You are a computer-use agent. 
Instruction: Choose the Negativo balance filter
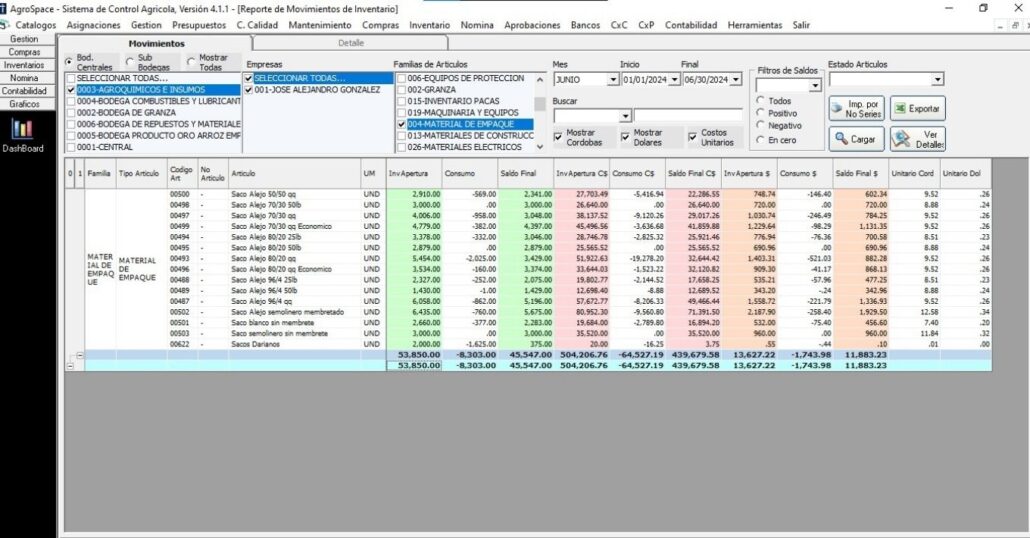tap(761, 126)
